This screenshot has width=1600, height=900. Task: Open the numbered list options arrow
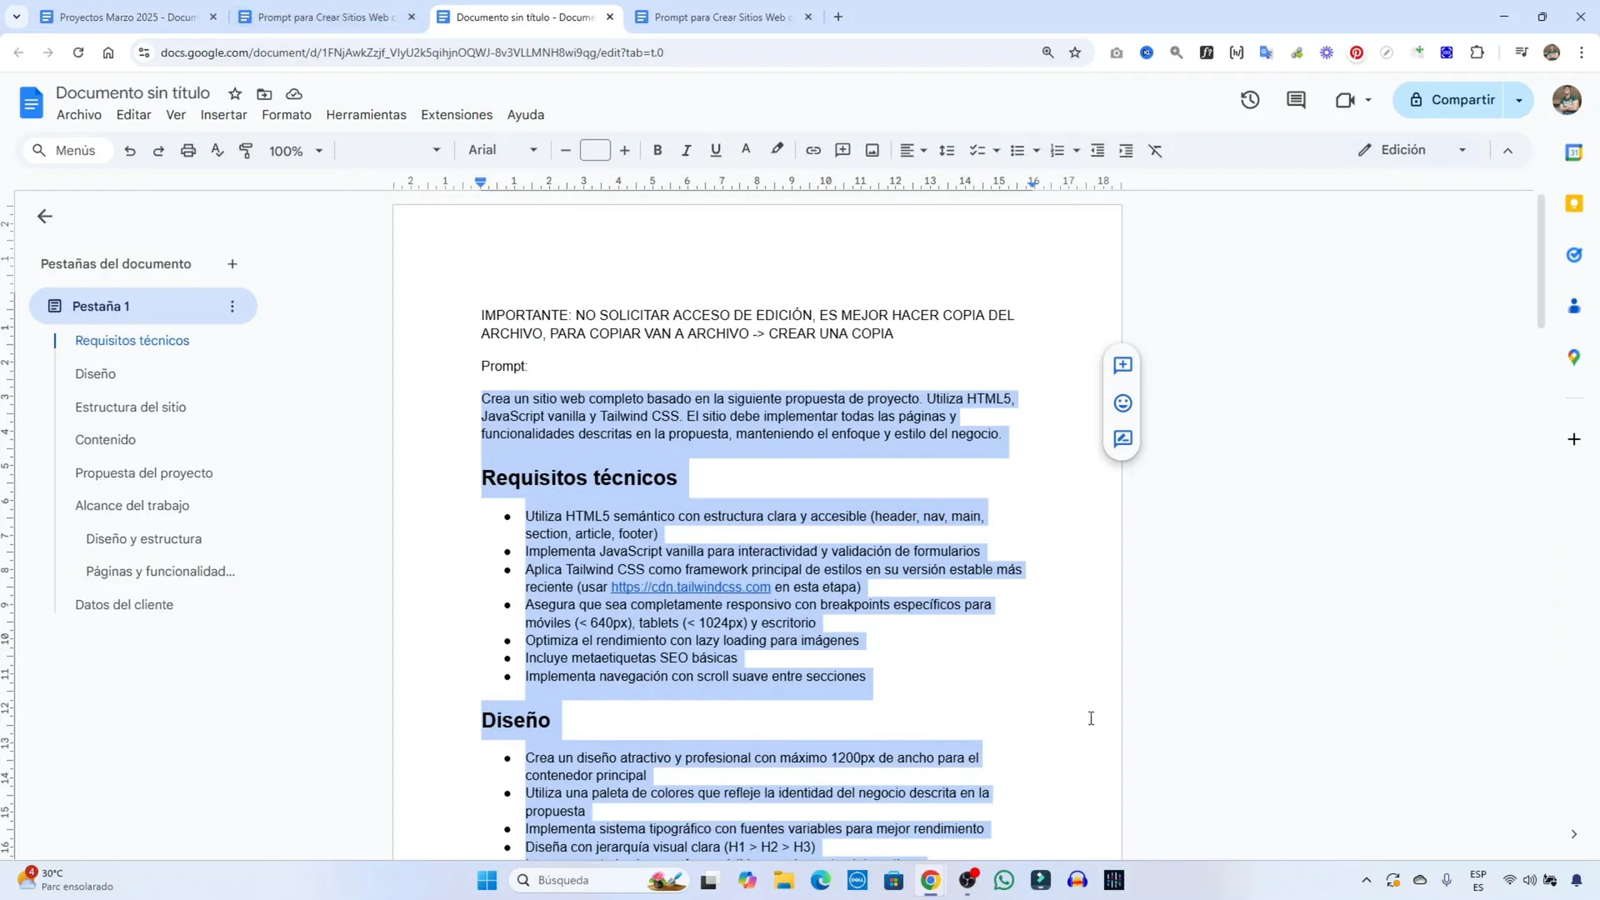tap(1075, 150)
